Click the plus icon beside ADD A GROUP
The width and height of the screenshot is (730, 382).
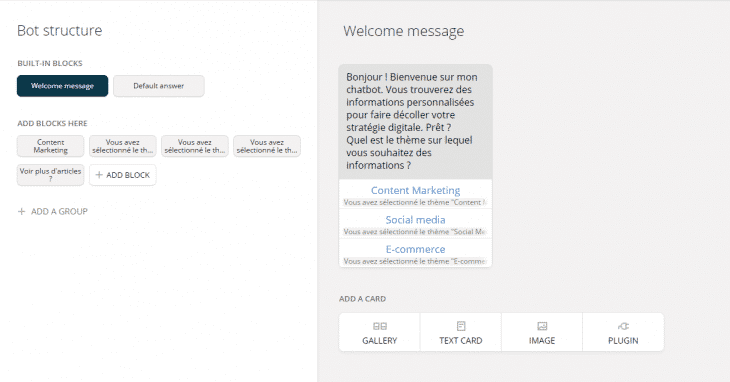click(x=21, y=211)
